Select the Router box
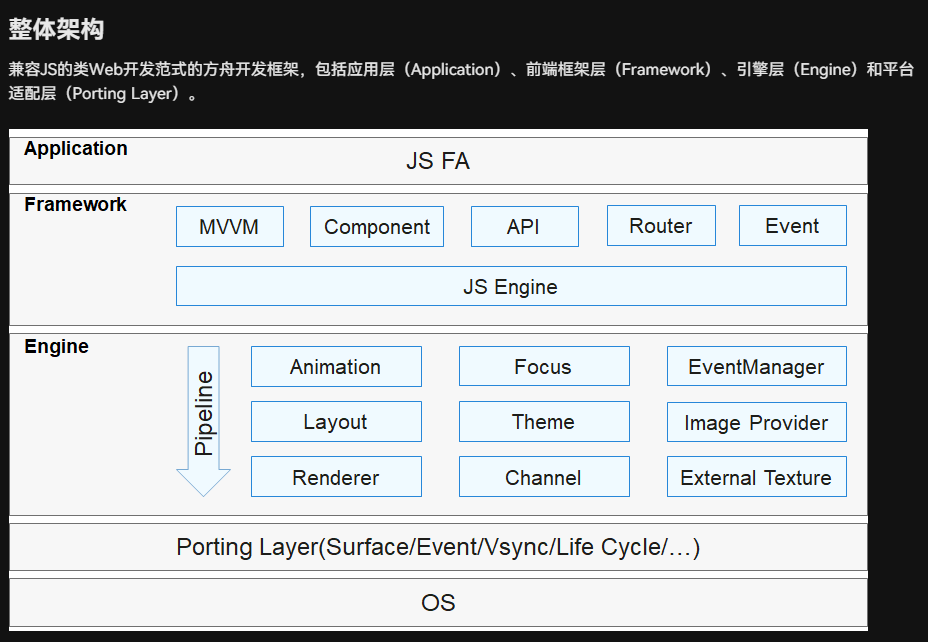 (x=661, y=226)
